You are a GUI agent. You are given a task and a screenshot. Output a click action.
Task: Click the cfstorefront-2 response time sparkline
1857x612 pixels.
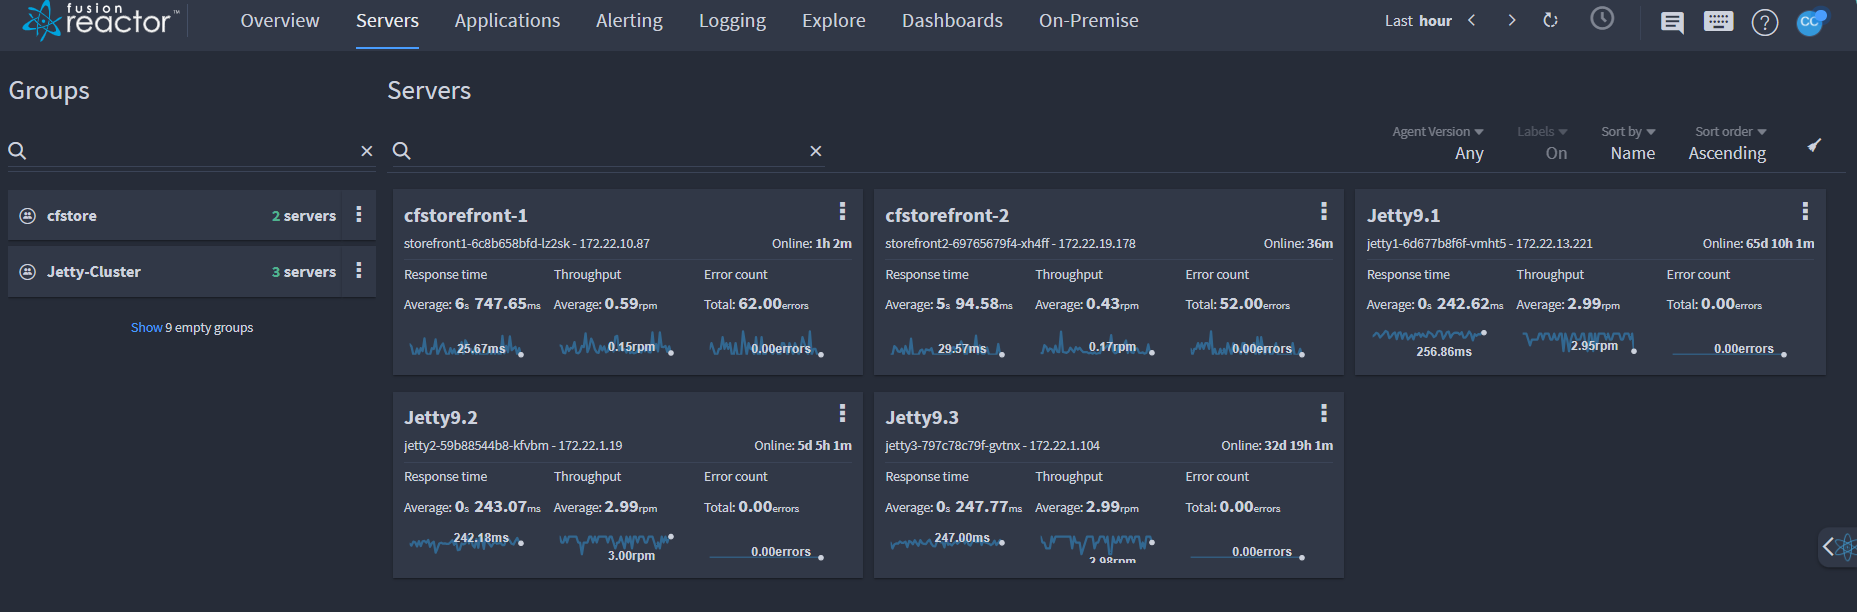[x=948, y=346]
